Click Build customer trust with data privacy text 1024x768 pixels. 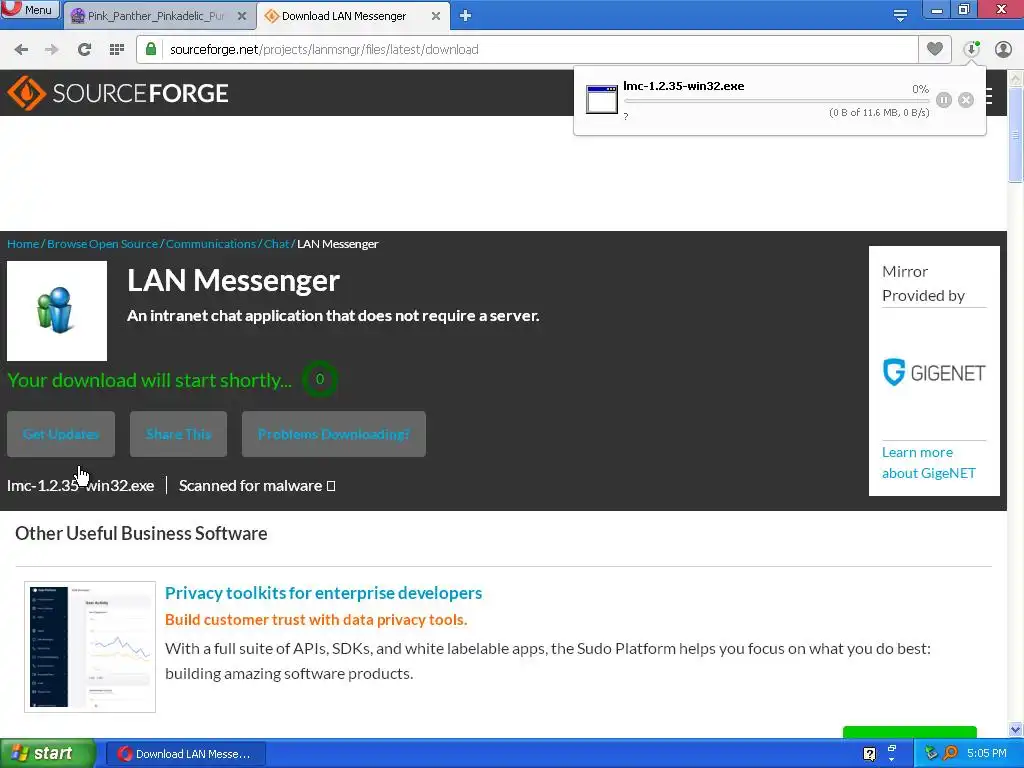pyautogui.click(x=316, y=620)
